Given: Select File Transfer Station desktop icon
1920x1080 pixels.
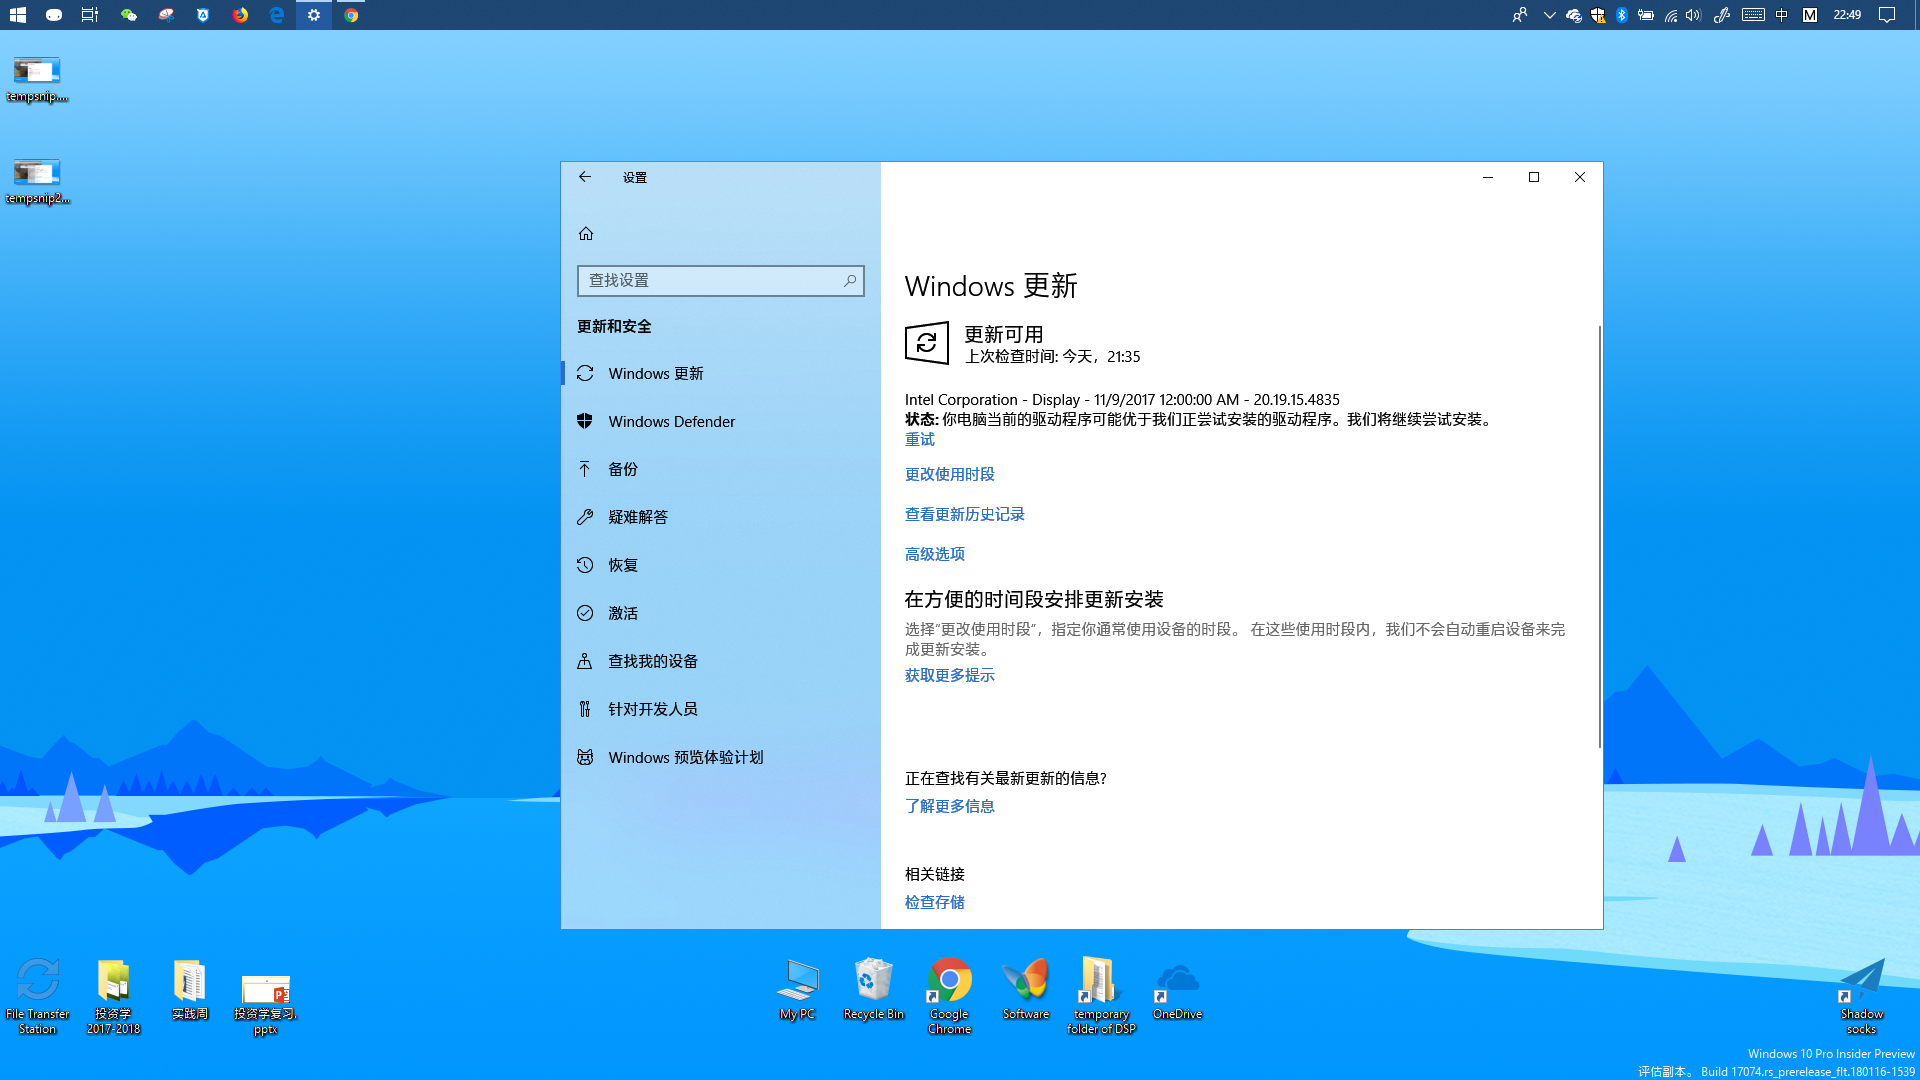Looking at the screenshot, I should coord(38,996).
